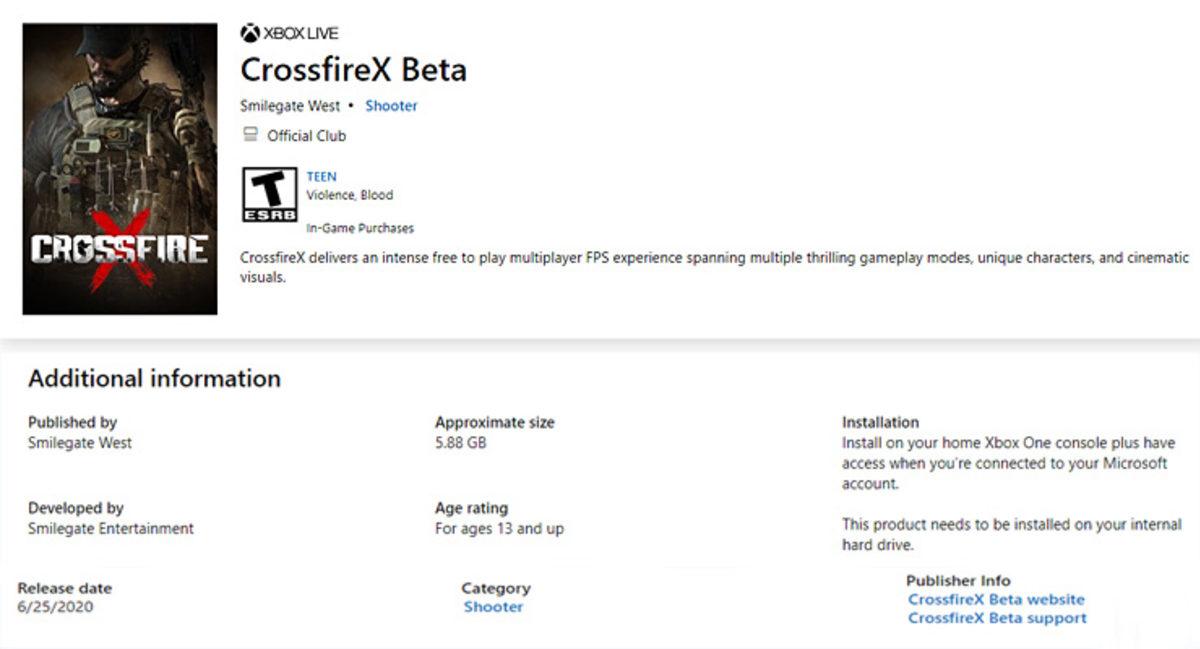Click the For ages 13 and up text
This screenshot has height=649, width=1200.
(499, 528)
